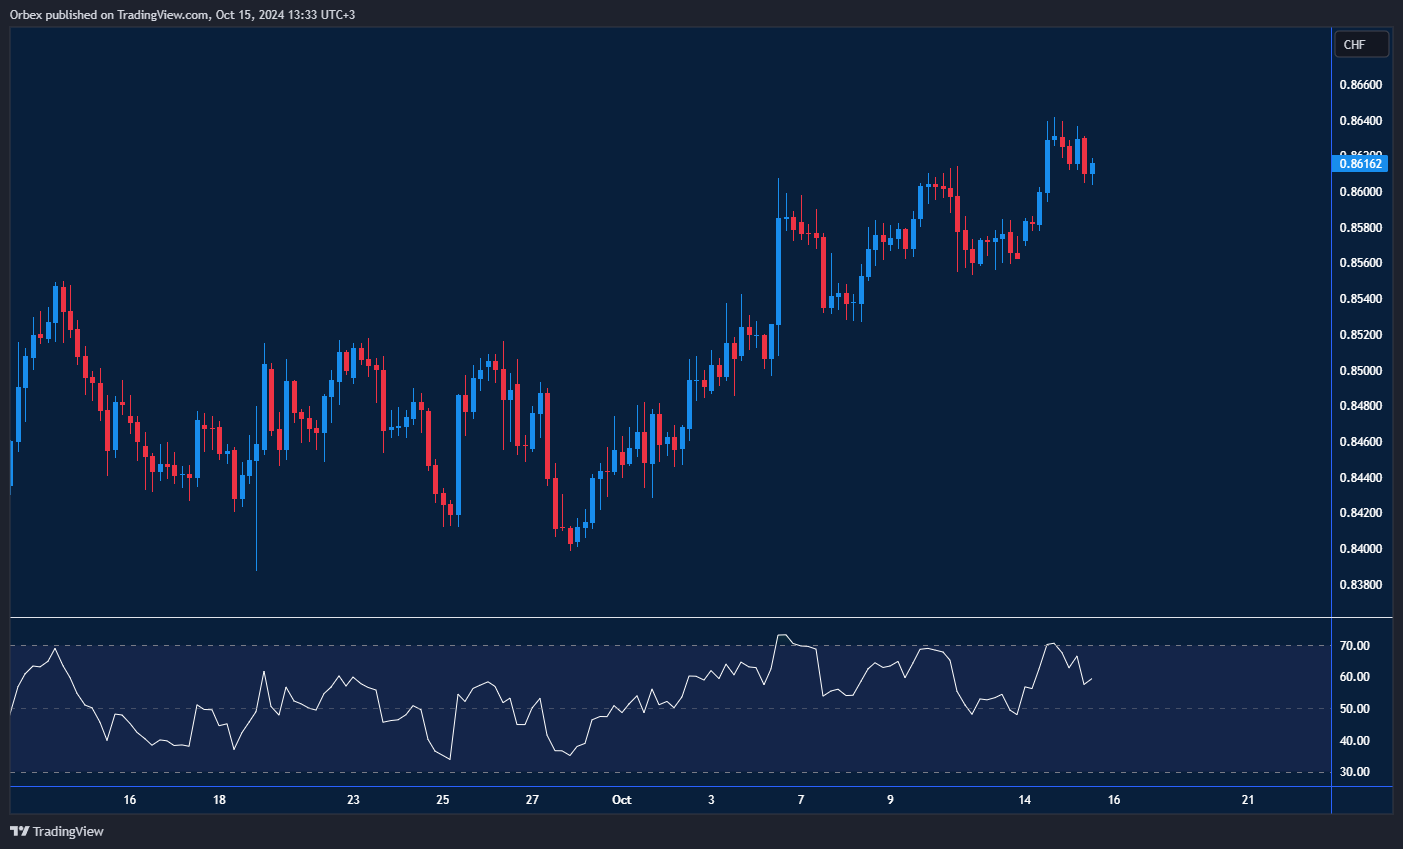Click the RSI 50.00 midline label
The width and height of the screenshot is (1403, 849).
(x=1355, y=709)
